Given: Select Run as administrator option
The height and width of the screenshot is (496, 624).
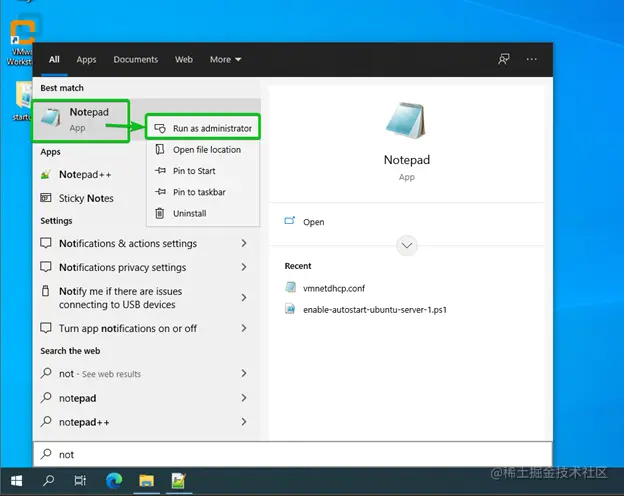Looking at the screenshot, I should coord(203,128).
